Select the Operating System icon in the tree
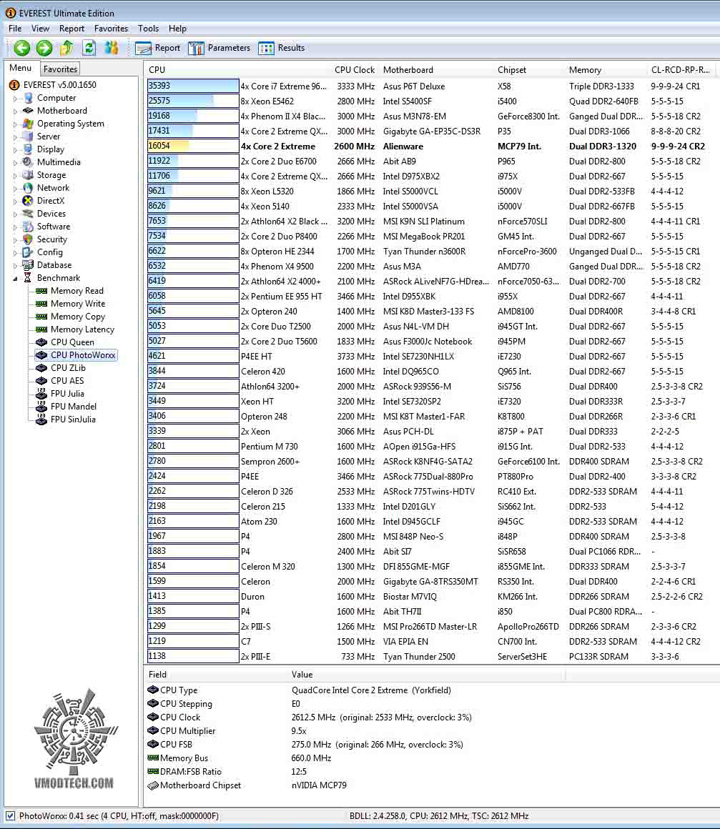 [x=29, y=124]
